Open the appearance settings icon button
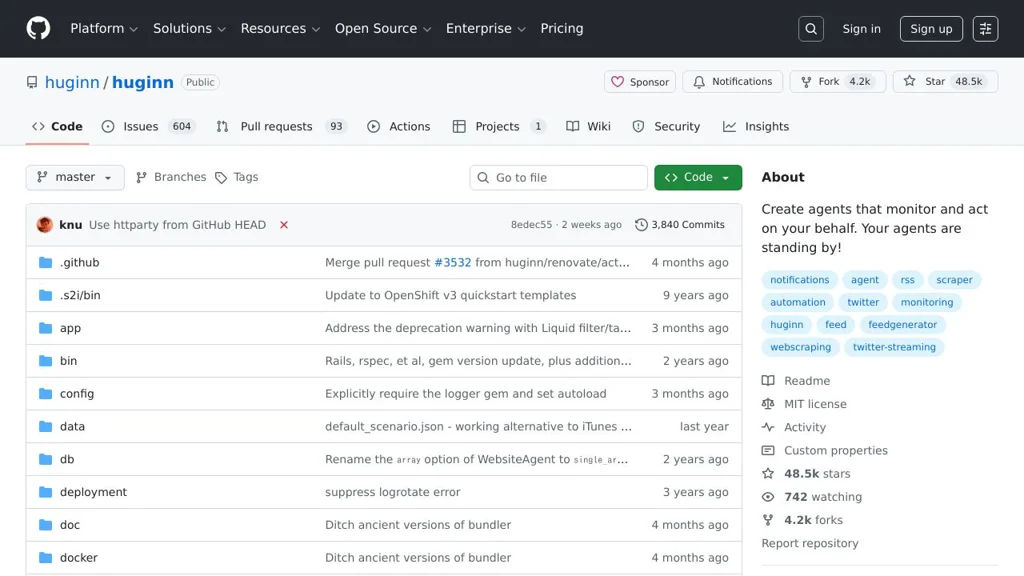 tap(985, 29)
